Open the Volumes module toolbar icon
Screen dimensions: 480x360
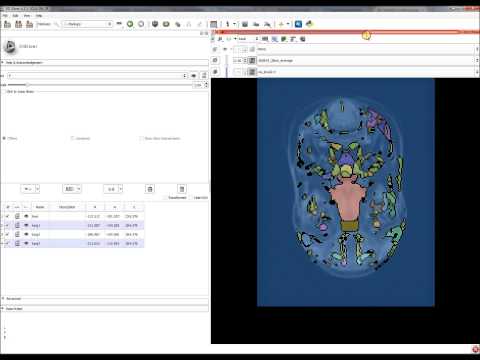pos(155,24)
